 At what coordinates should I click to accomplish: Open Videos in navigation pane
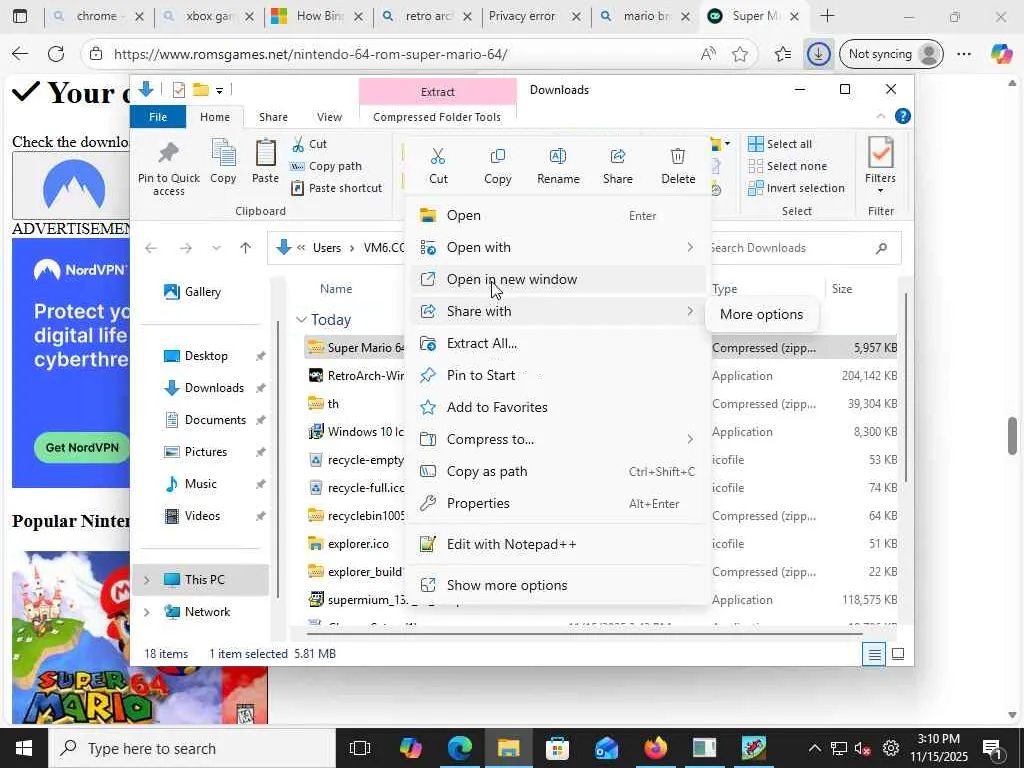pyautogui.click(x=192, y=516)
